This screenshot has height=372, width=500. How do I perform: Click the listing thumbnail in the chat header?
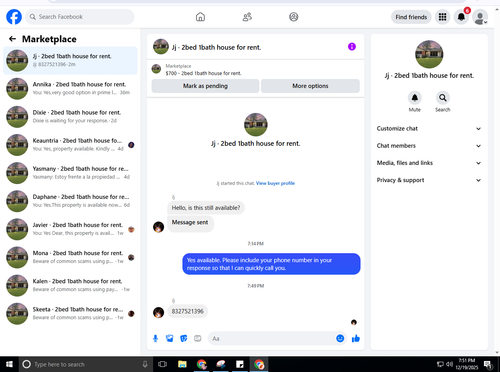161,47
